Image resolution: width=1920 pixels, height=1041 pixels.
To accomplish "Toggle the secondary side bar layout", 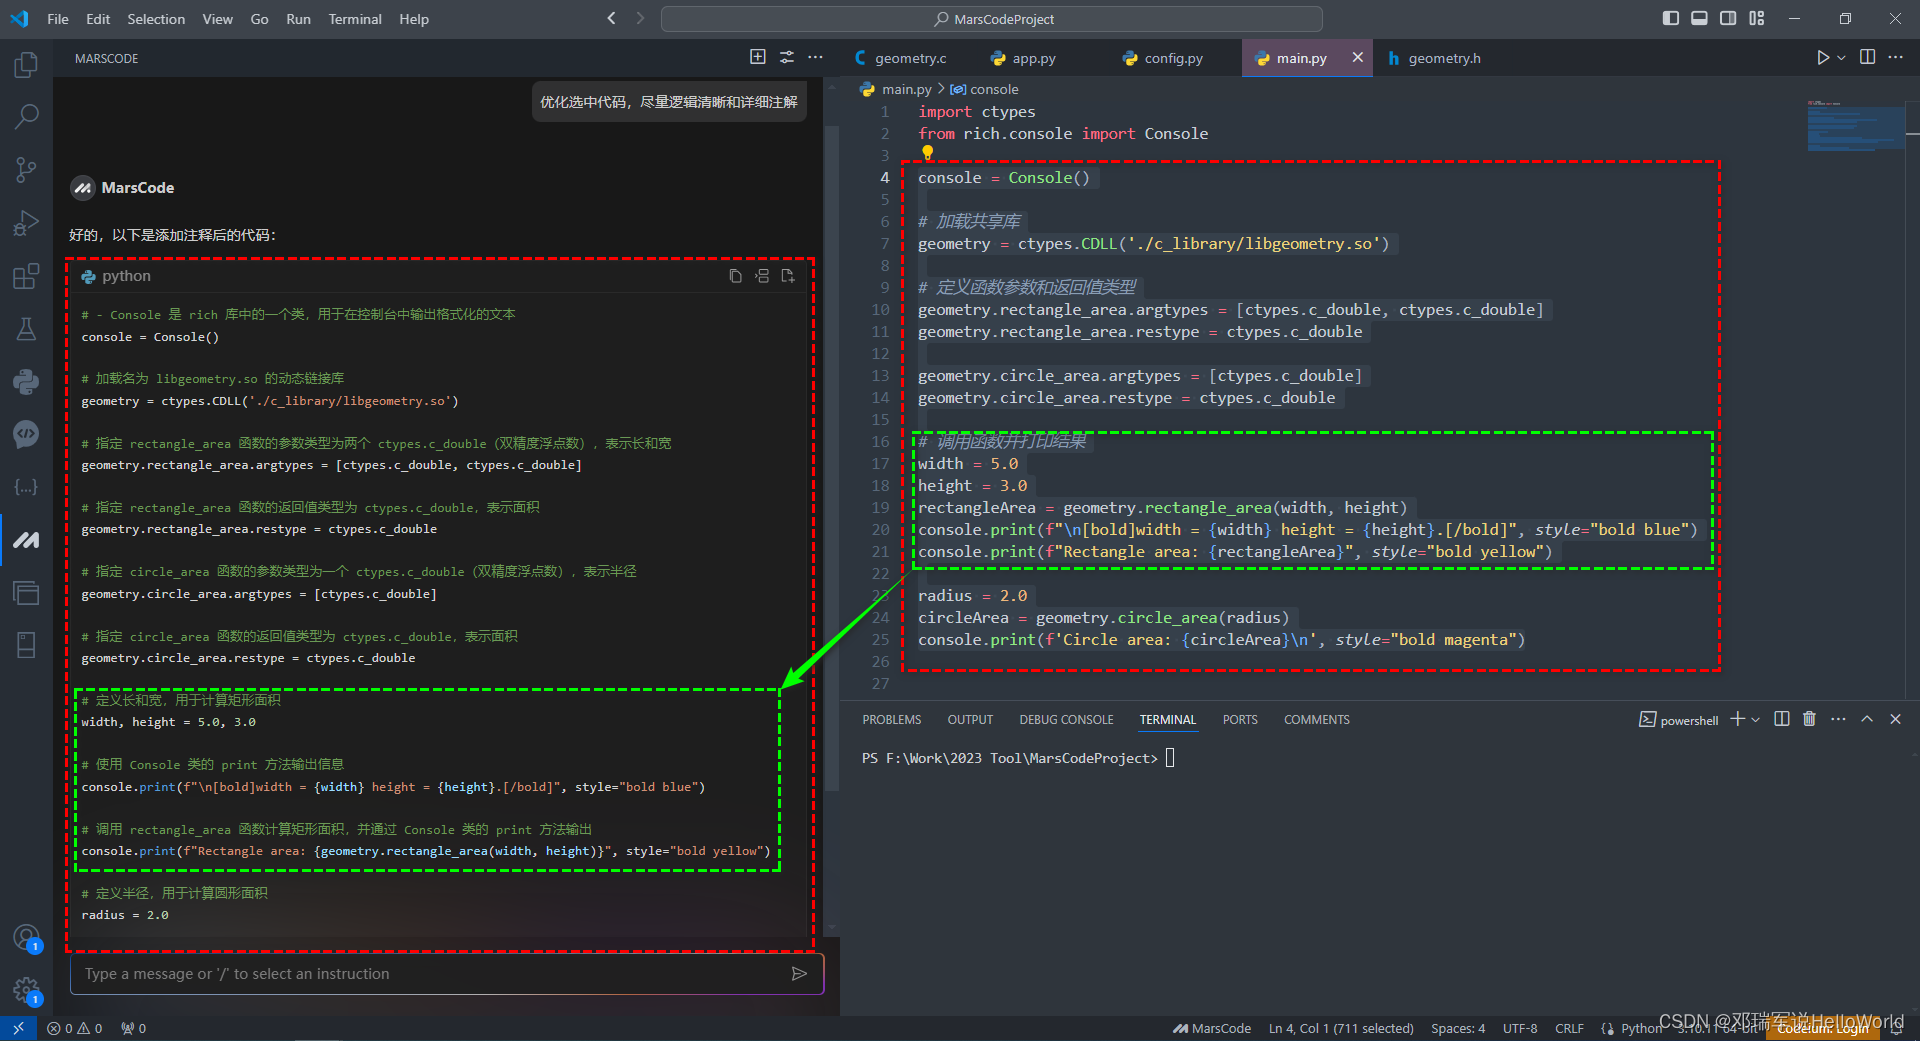I will point(1728,18).
